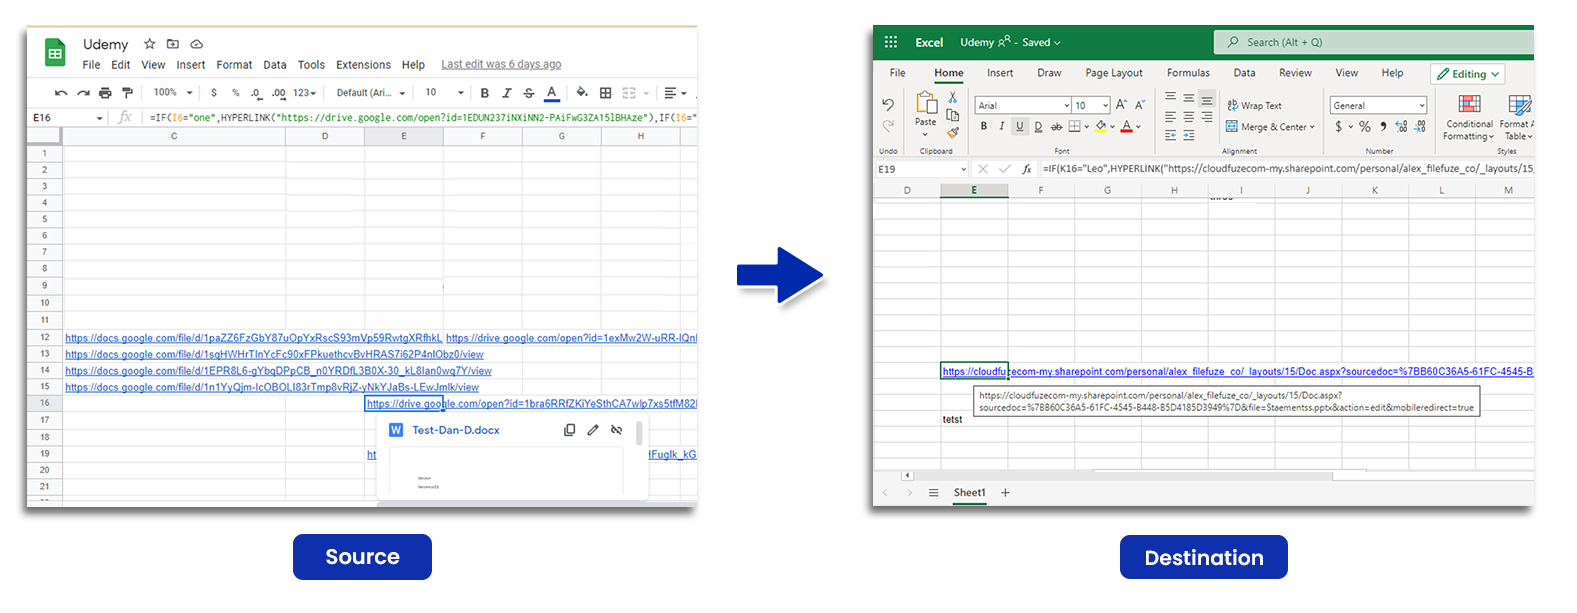The image size is (1577, 613).
Task: Open the Excel Arial font name dropdown
Action: point(1067,105)
